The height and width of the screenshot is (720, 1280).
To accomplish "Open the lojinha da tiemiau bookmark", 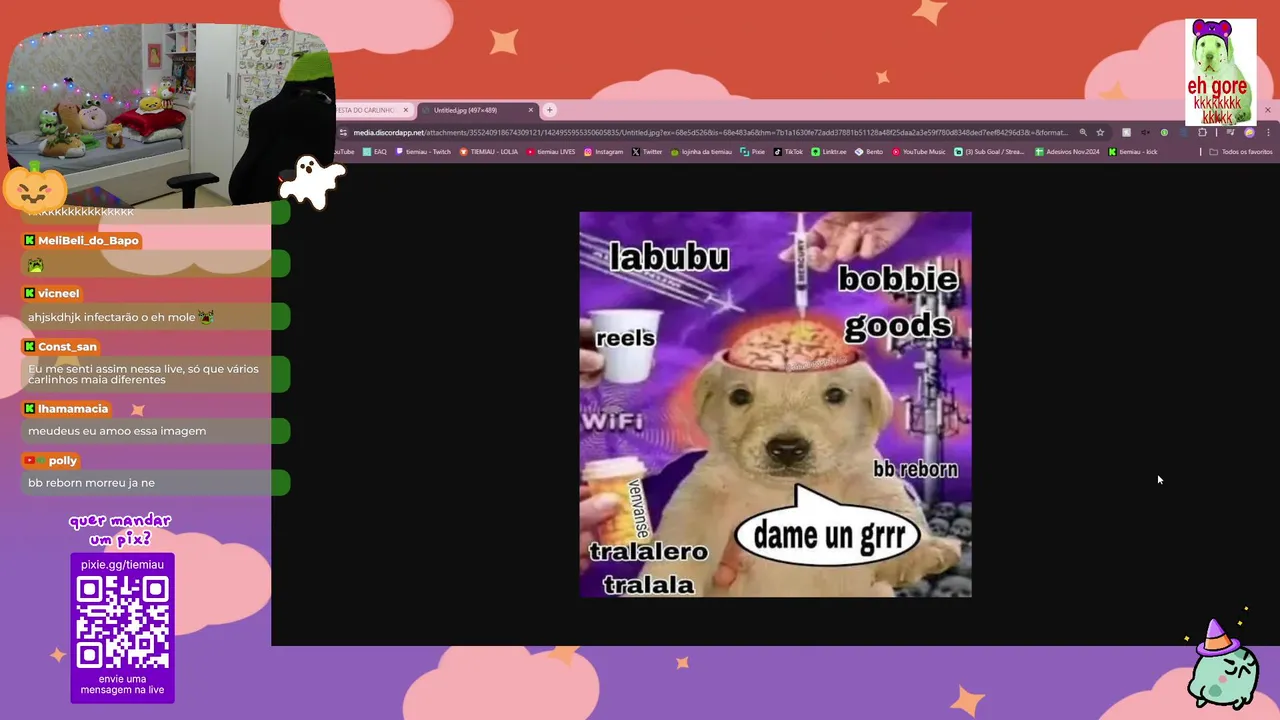I will [701, 152].
